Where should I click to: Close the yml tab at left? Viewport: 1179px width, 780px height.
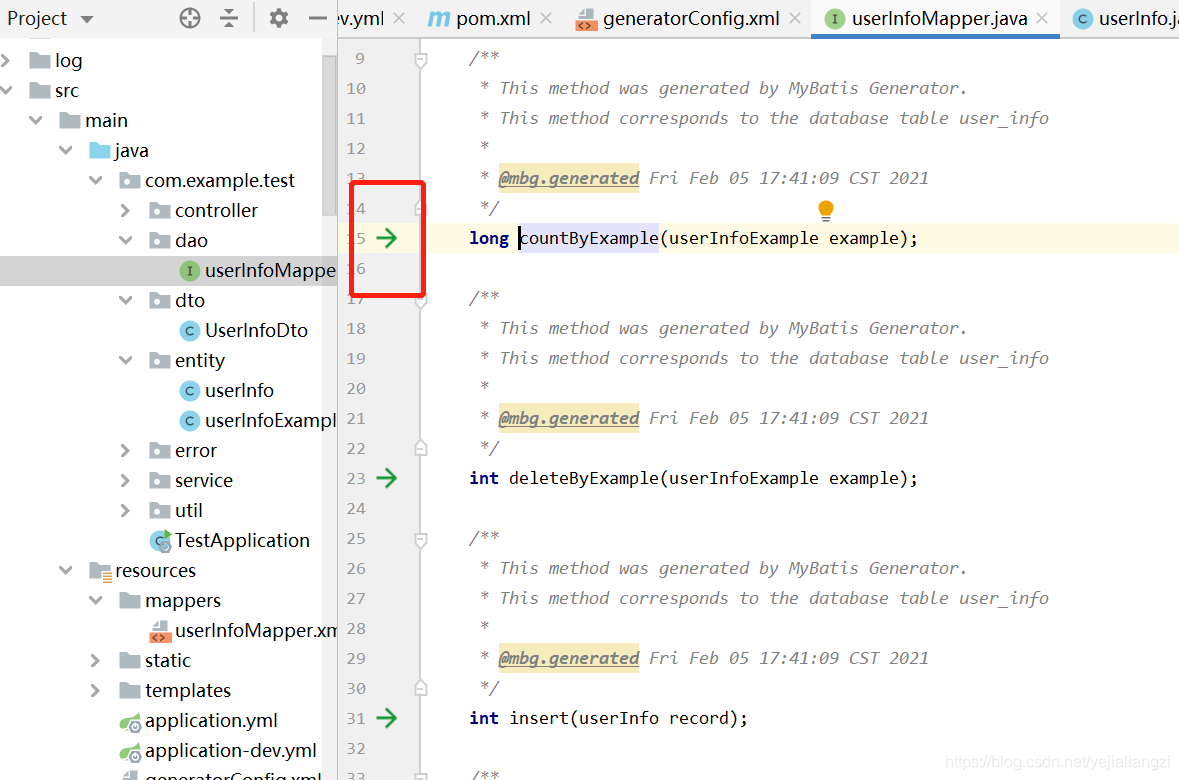[399, 18]
